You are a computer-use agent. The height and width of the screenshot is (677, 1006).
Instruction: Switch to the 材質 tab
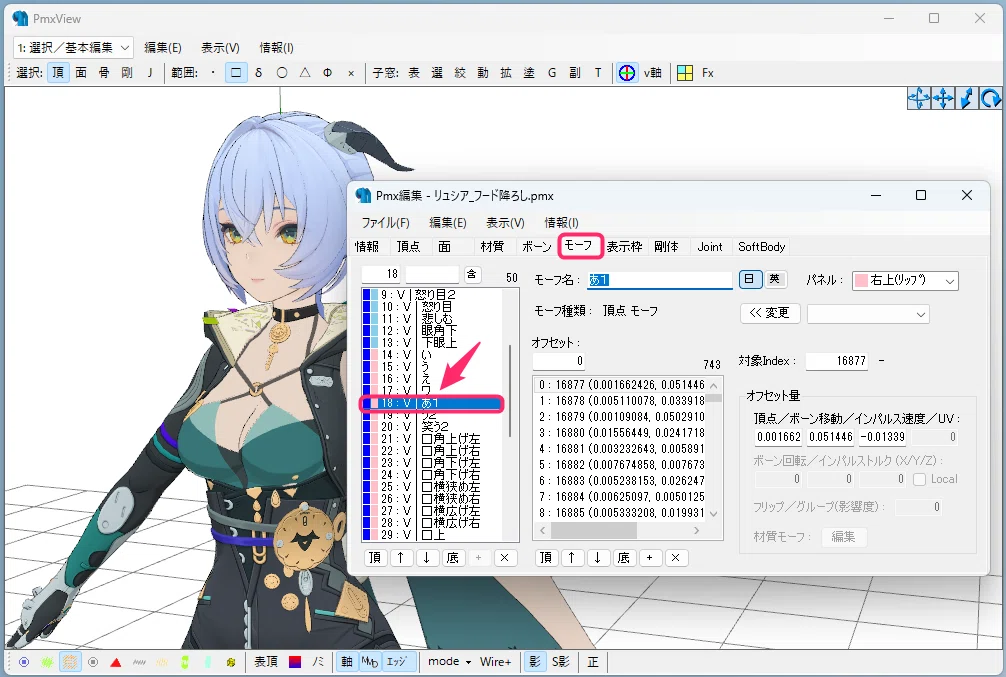tap(492, 246)
